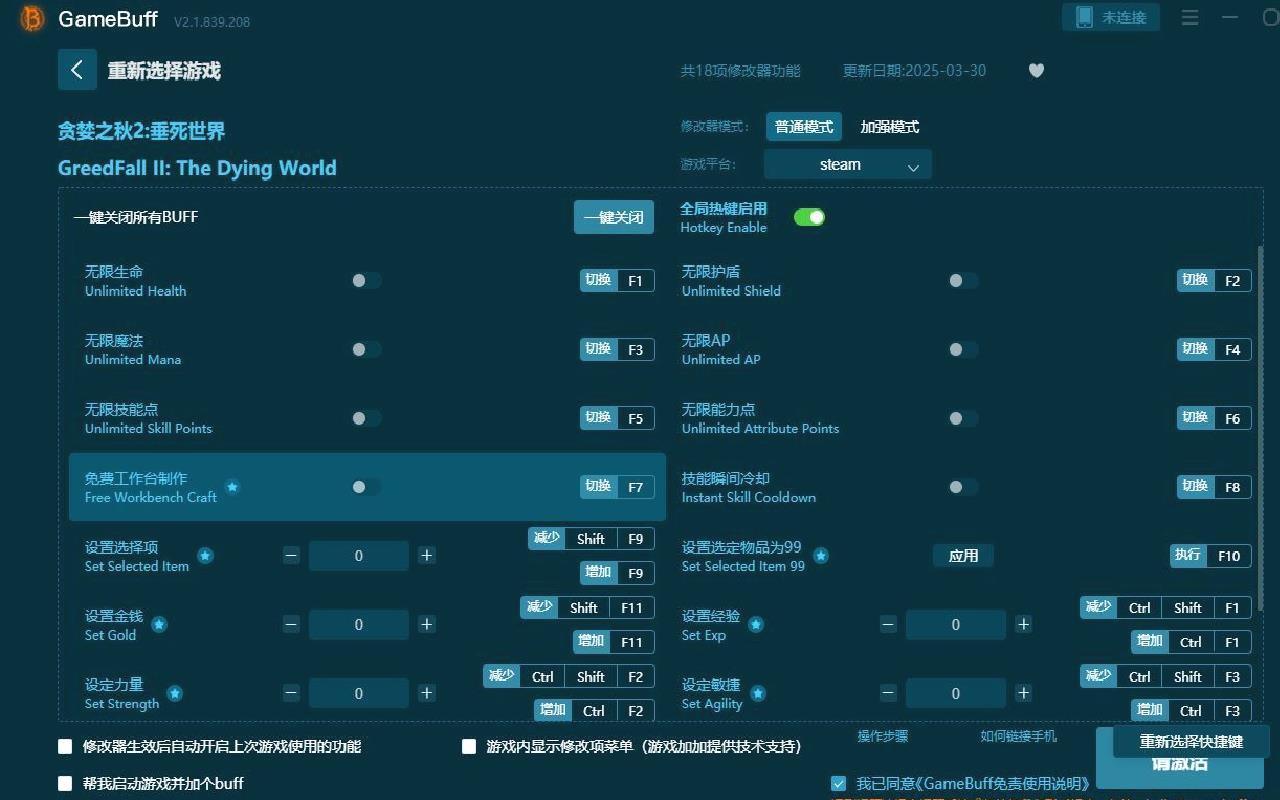The image size is (1280, 800).
Task: Go back with the arrow button
Action: (77, 70)
